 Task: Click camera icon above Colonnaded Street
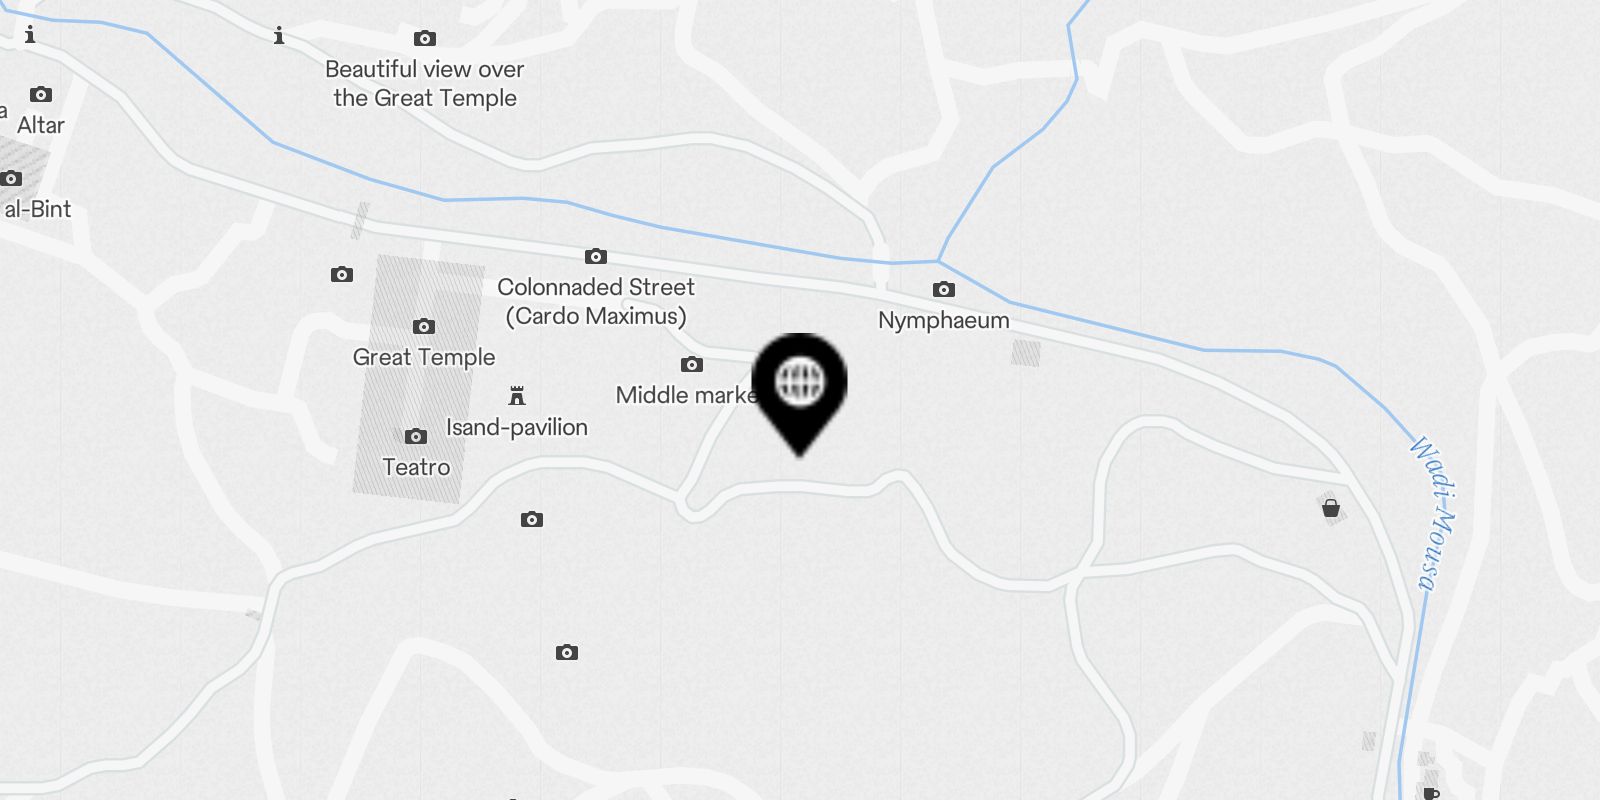(596, 256)
